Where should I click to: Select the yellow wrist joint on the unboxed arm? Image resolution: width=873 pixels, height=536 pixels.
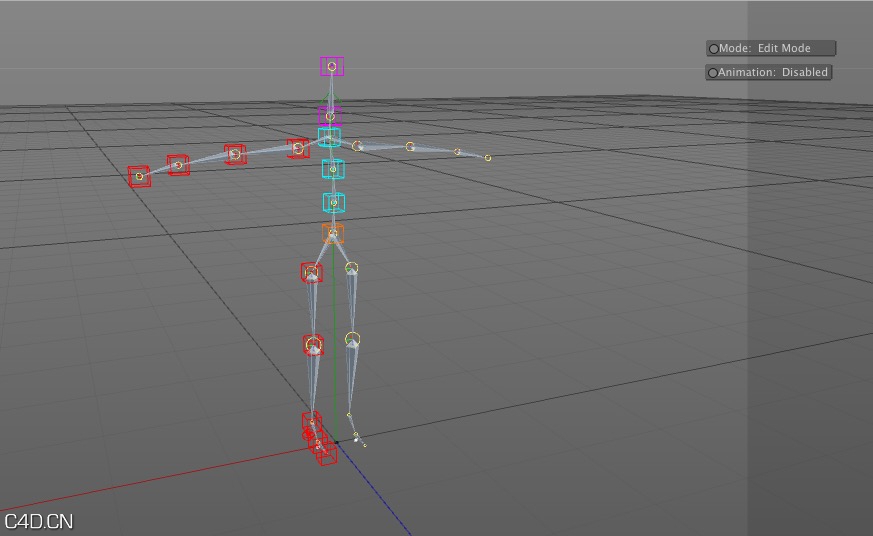(457, 151)
